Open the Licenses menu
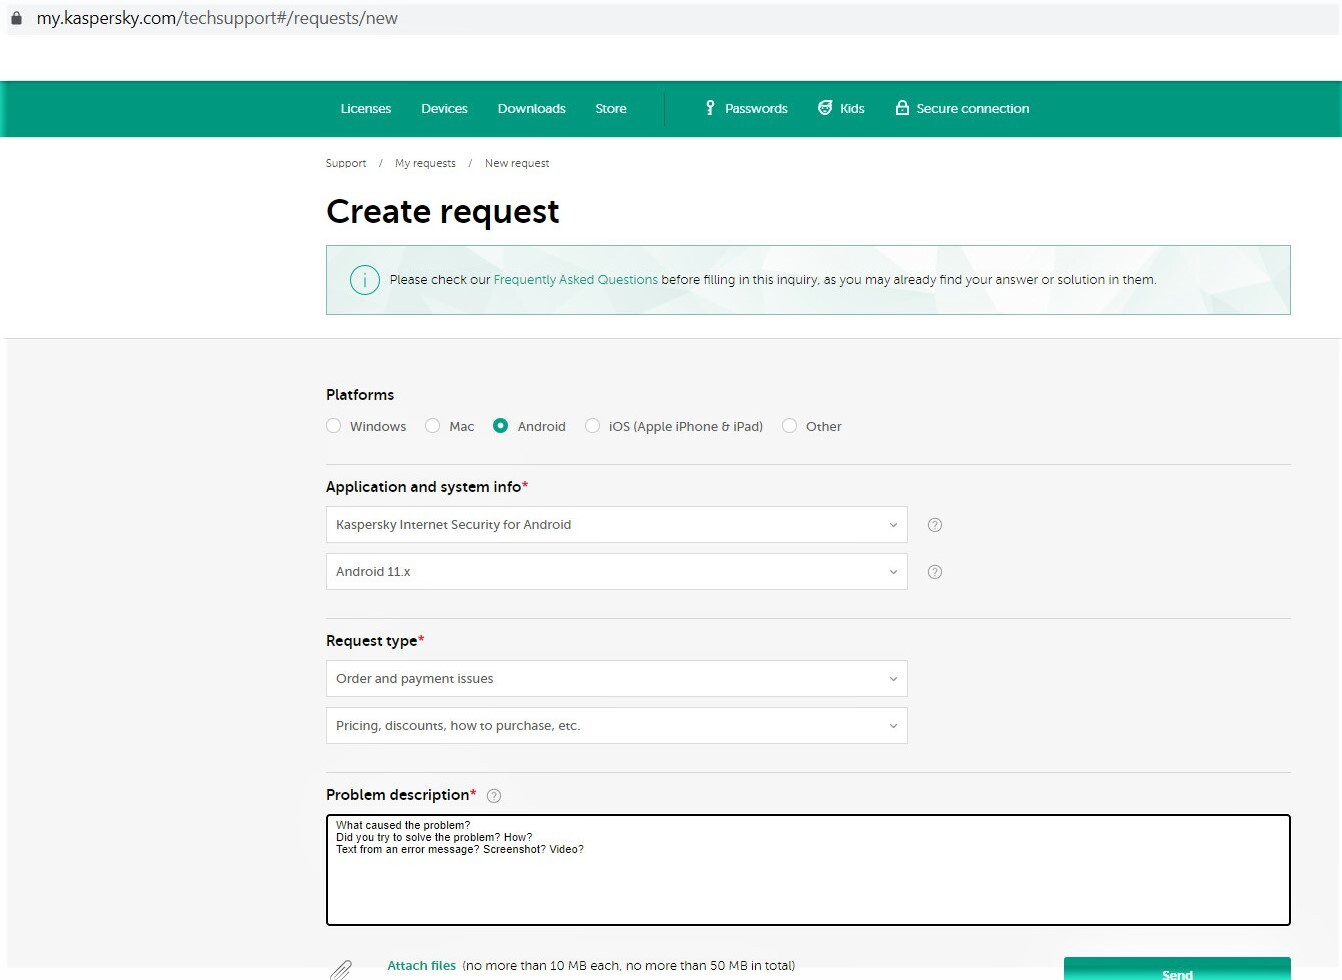The height and width of the screenshot is (980, 1342). [366, 108]
